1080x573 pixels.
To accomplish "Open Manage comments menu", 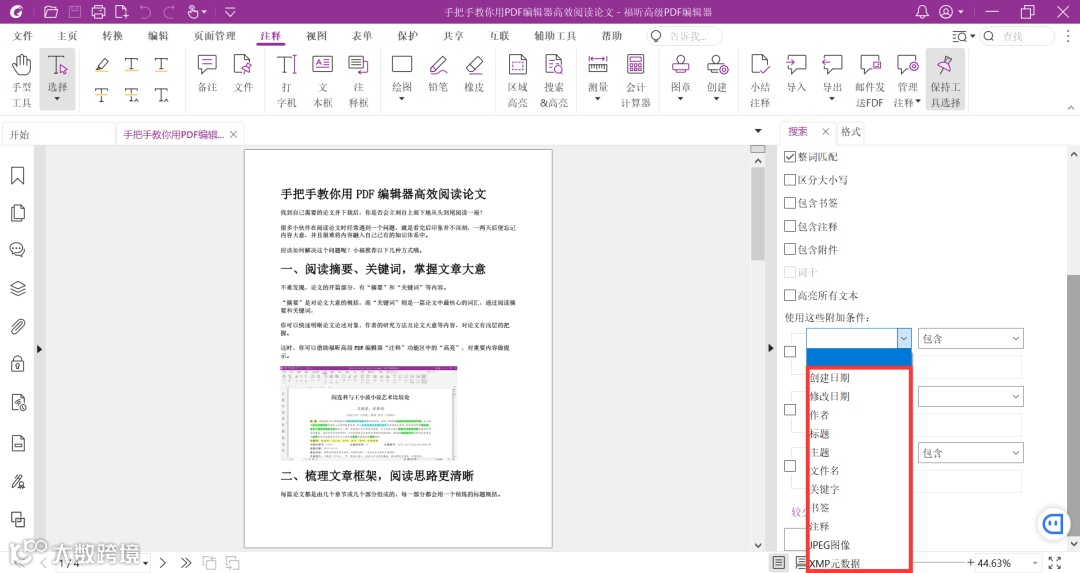I will [x=907, y=81].
